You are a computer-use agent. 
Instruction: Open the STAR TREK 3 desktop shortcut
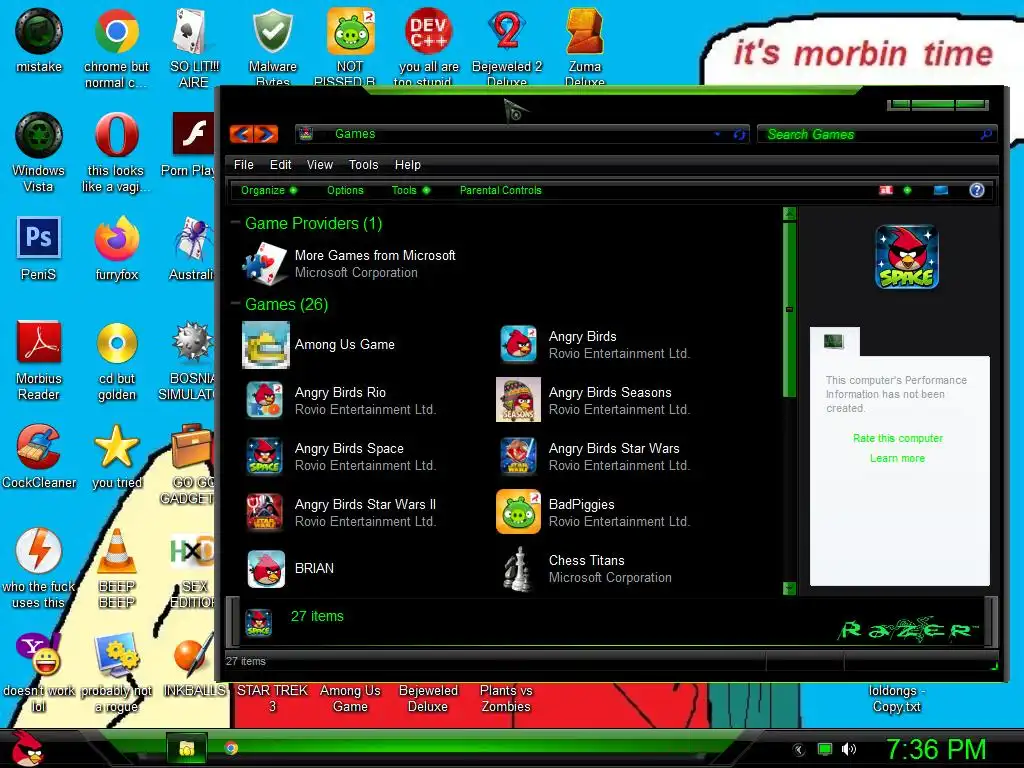coord(272,698)
